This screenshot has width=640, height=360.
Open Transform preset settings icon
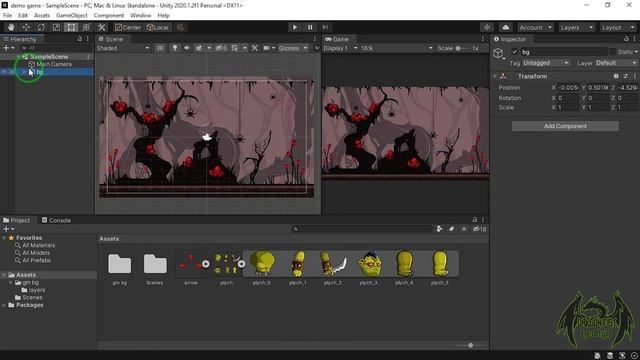(x=625, y=76)
